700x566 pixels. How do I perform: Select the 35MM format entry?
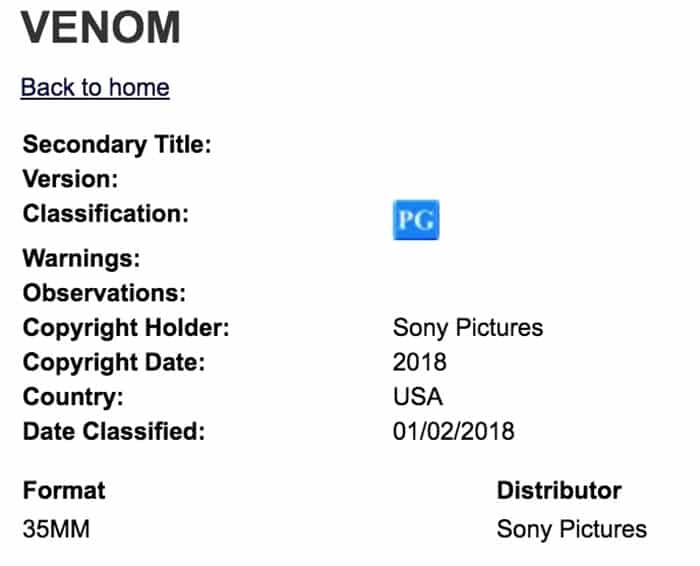tap(57, 528)
